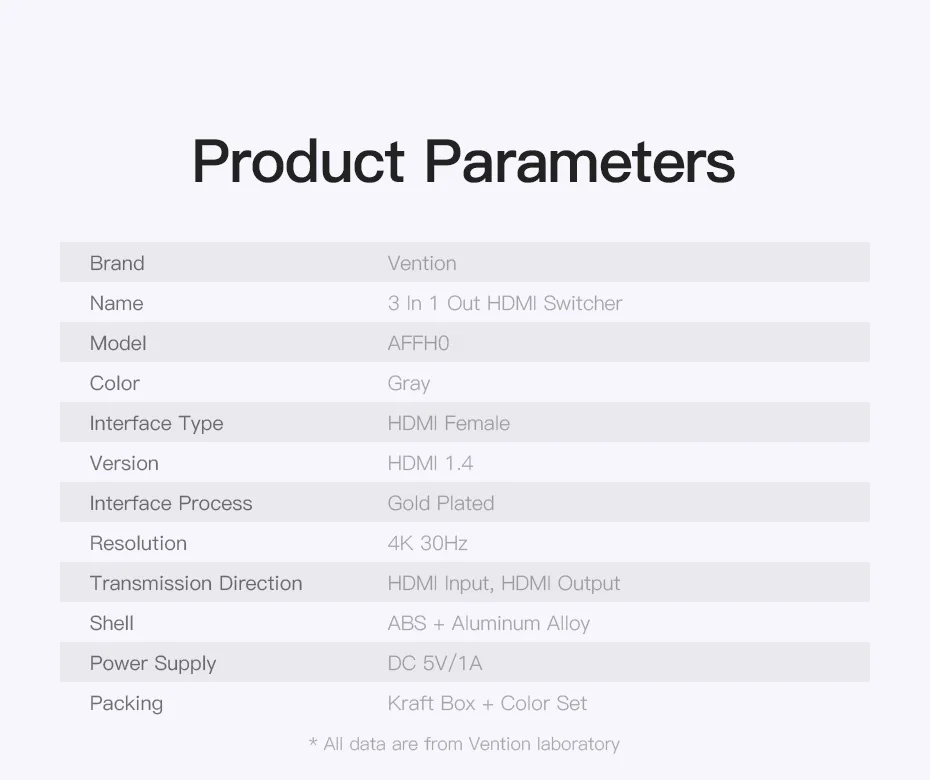This screenshot has width=930, height=780.
Task: Select the Brand row label
Action: [x=117, y=263]
